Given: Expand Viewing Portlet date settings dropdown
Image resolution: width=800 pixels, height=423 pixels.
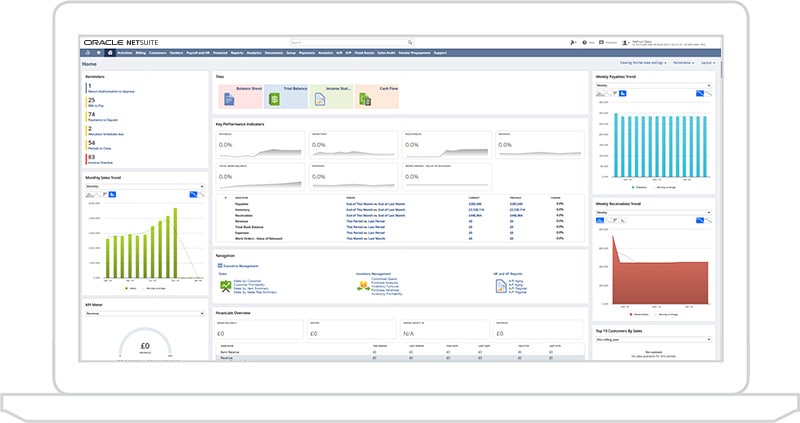Looking at the screenshot, I should coord(643,63).
